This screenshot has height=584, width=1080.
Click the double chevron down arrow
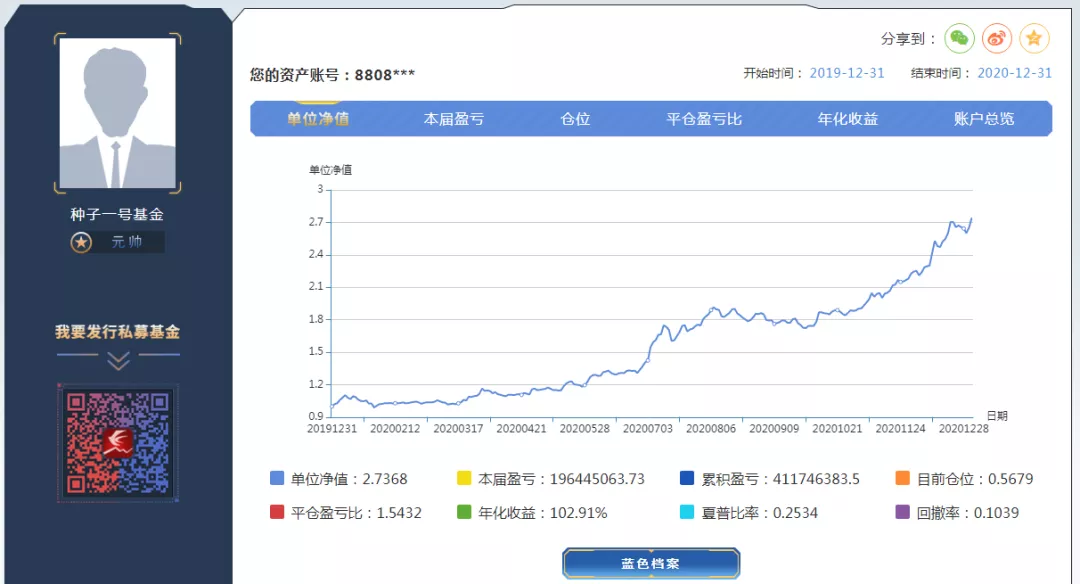point(118,360)
